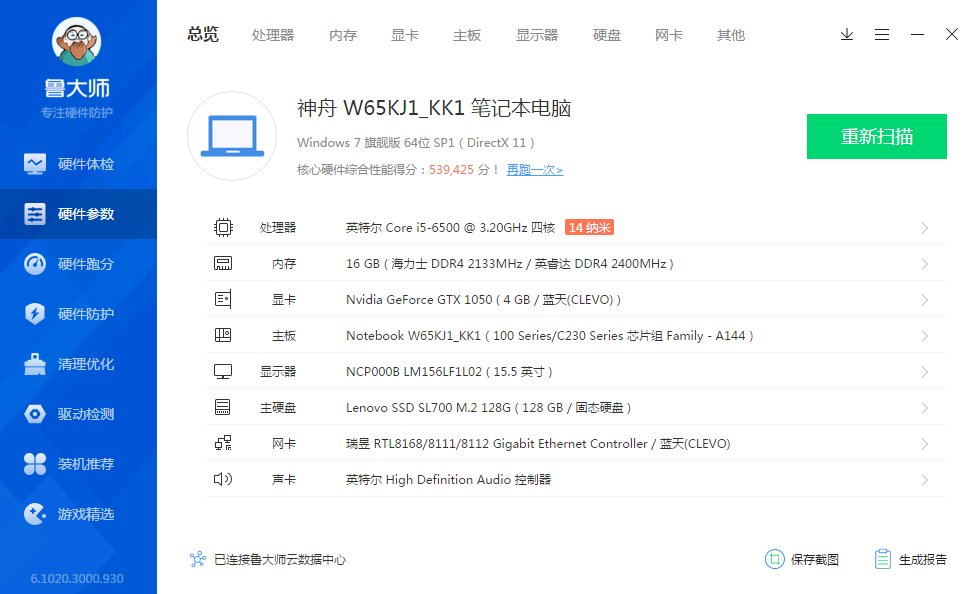
Task: Click the 16 GB memory description
Action: (509, 264)
